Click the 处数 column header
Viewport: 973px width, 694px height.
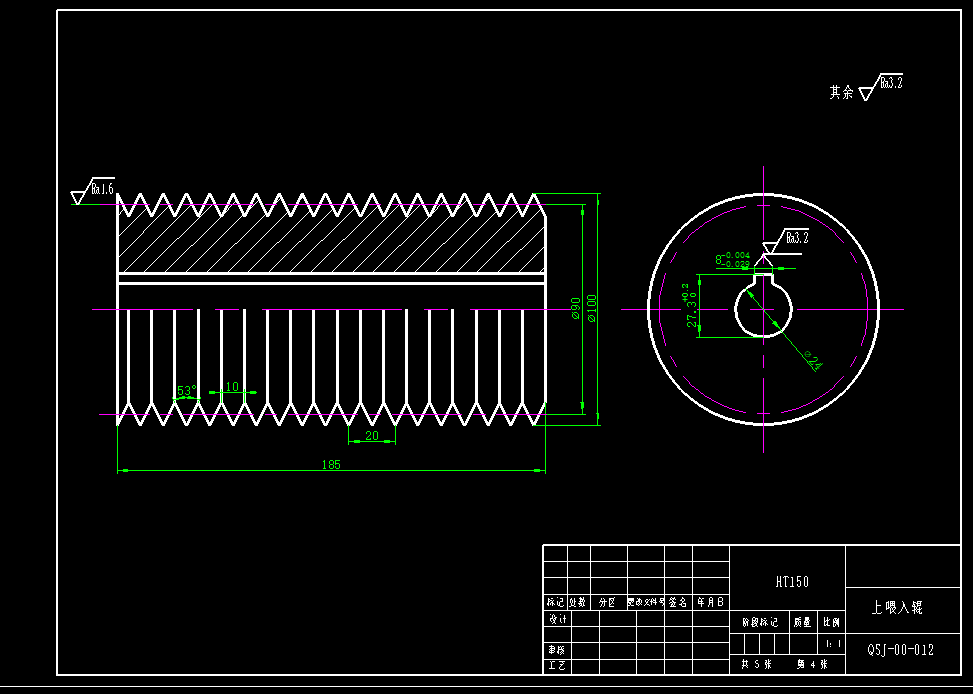(578, 602)
